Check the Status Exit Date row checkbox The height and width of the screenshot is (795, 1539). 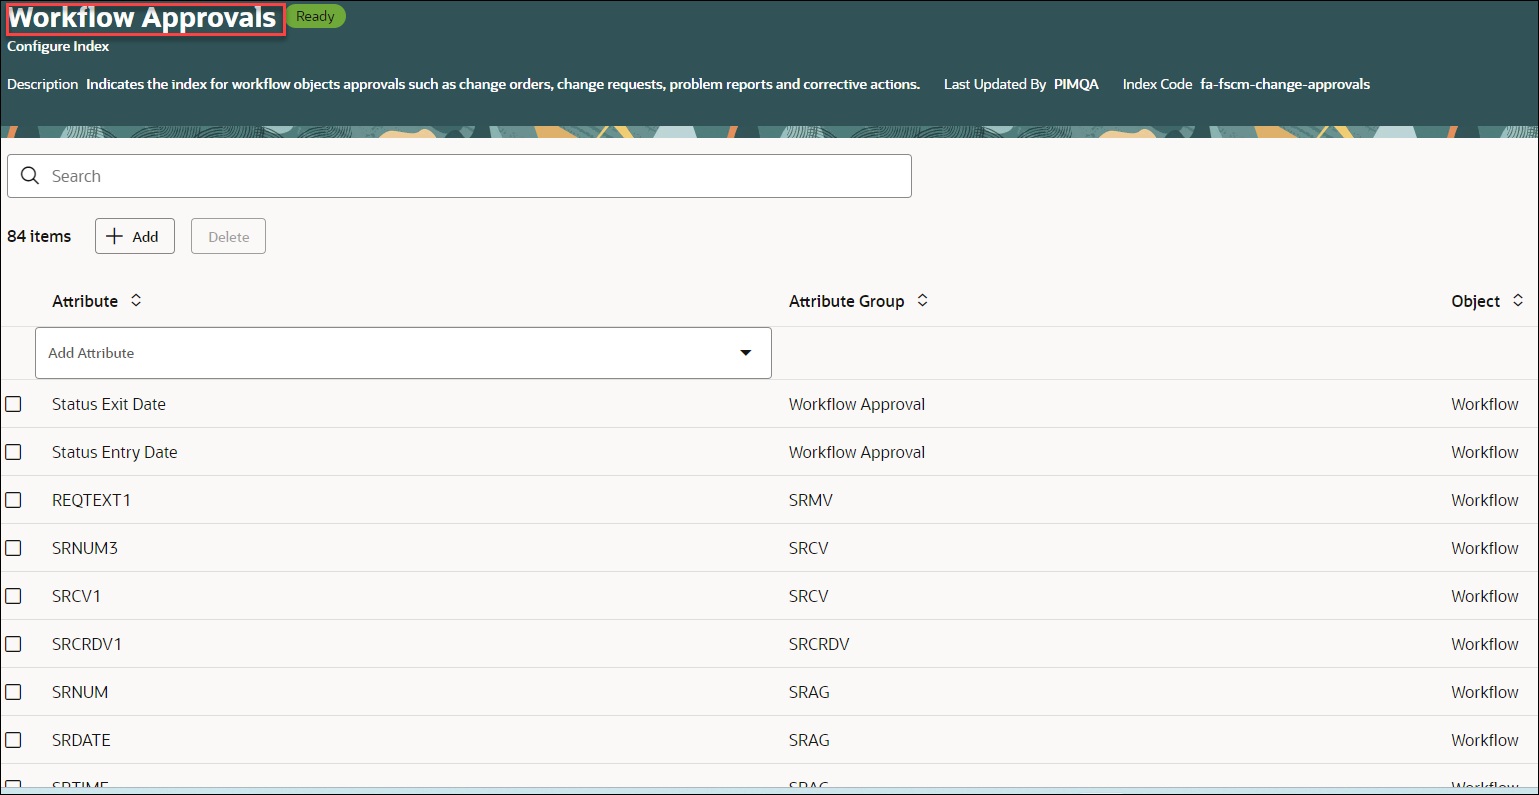13,404
